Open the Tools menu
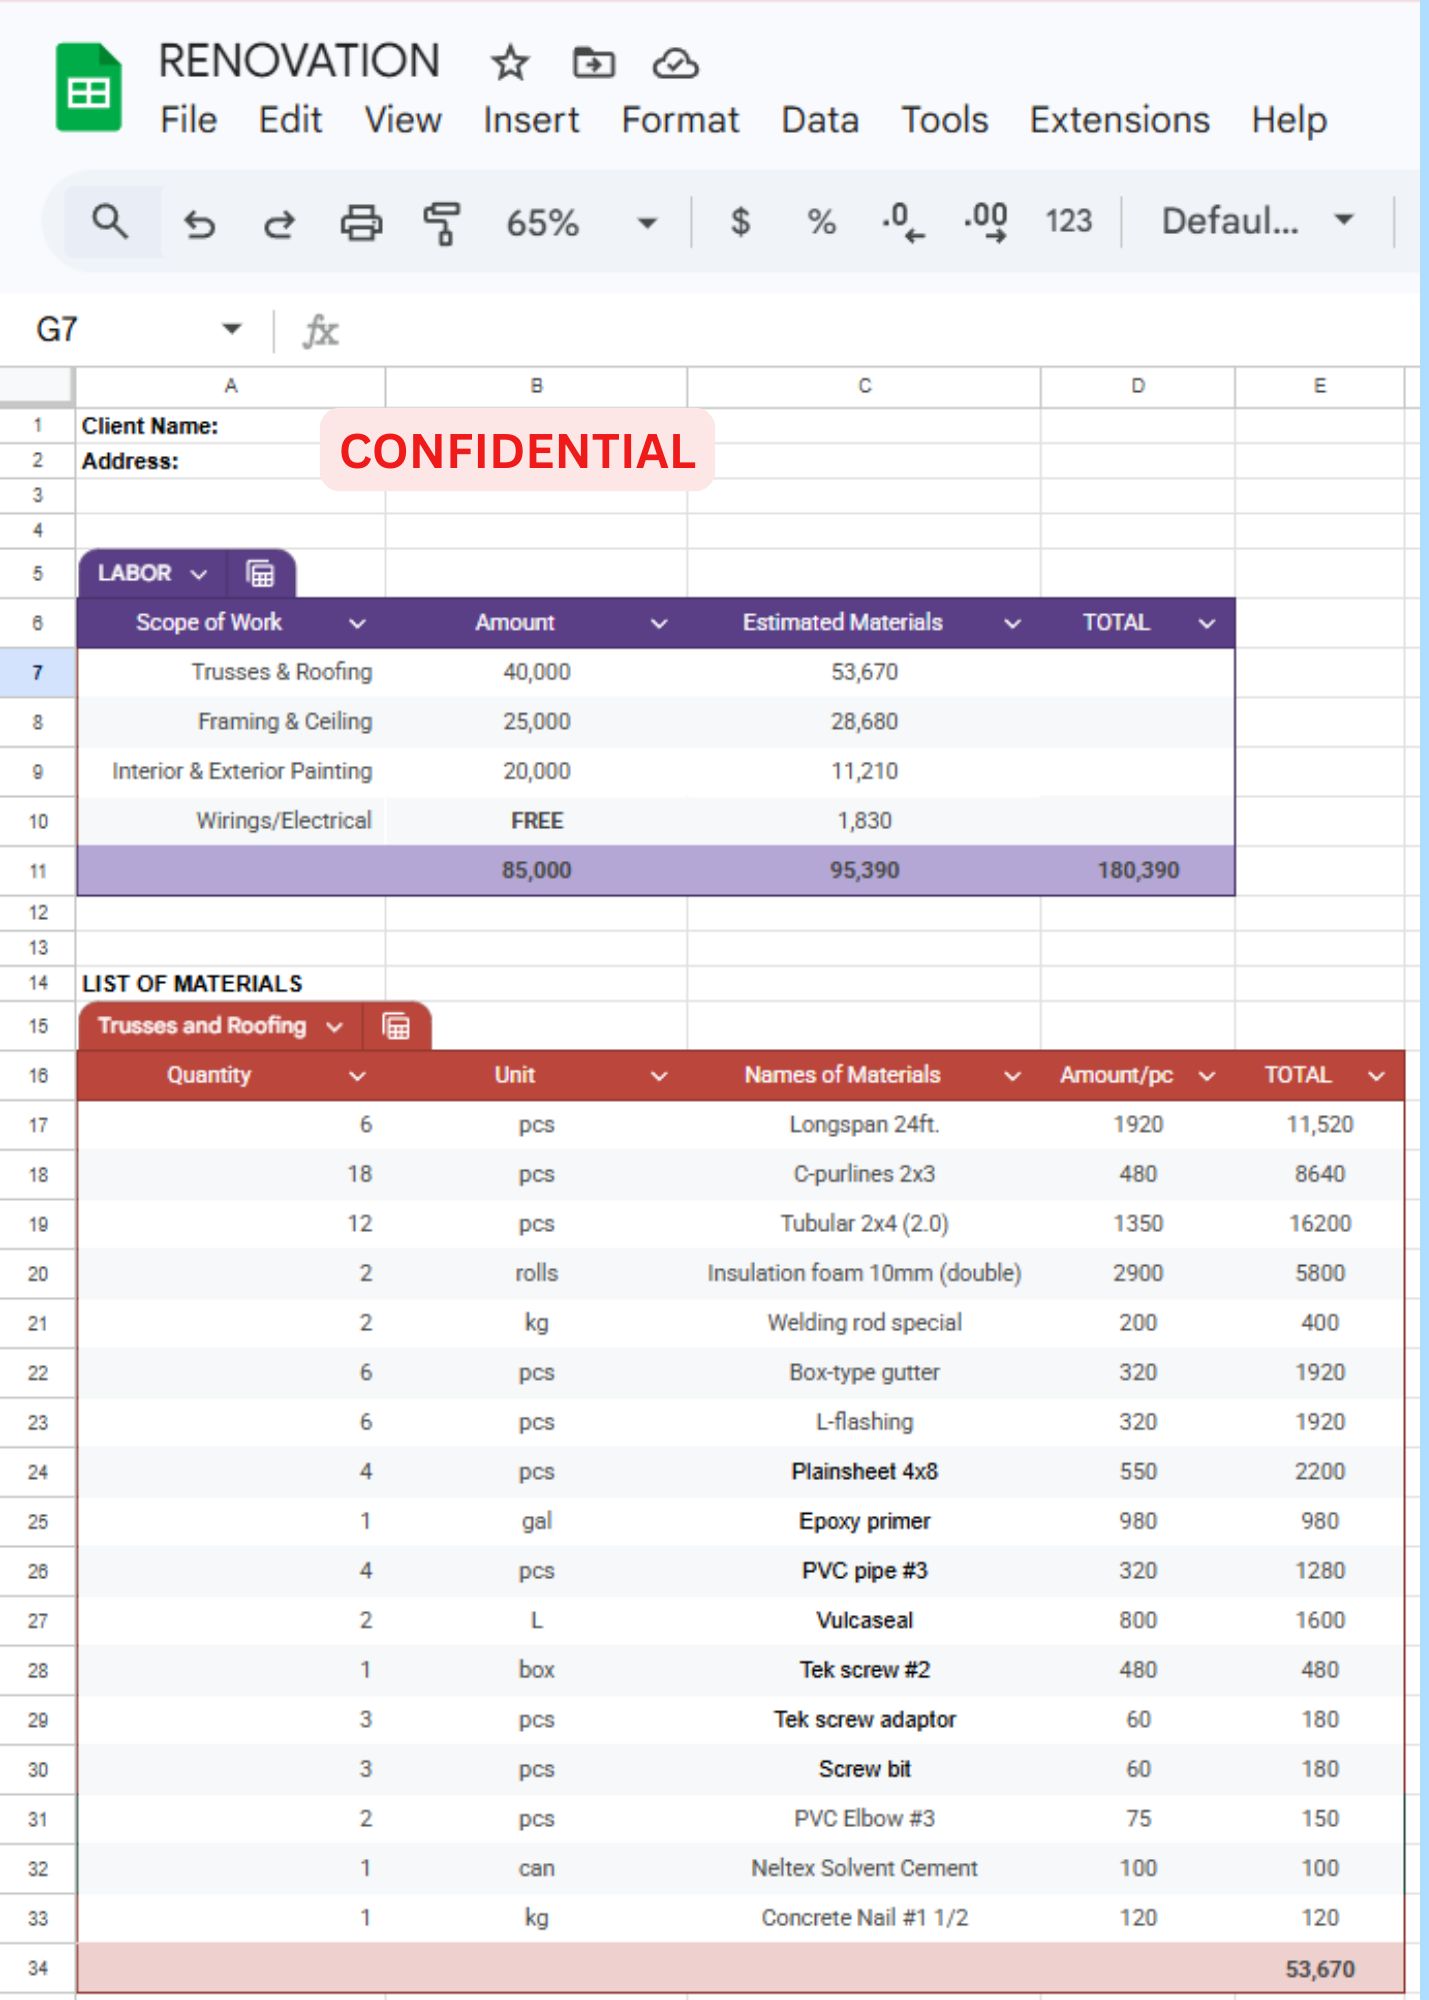Viewport: 1429px width, 2000px height. 945,120
